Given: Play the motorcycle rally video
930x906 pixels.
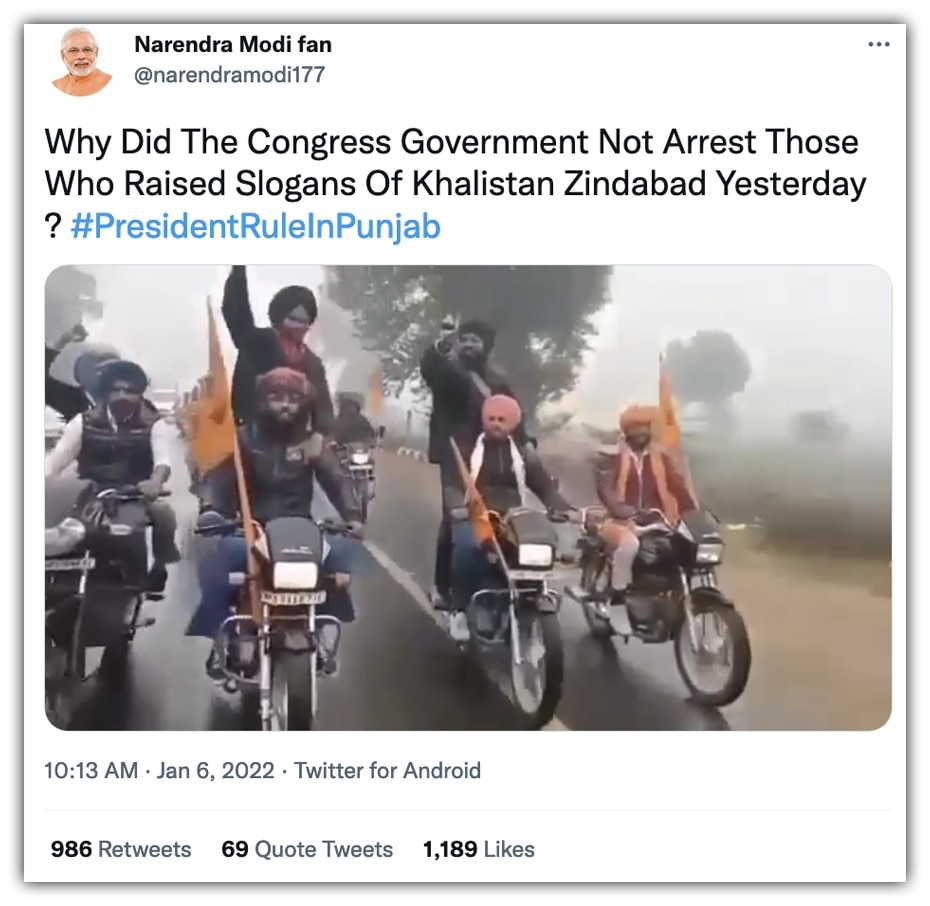Looking at the screenshot, I should [468, 497].
